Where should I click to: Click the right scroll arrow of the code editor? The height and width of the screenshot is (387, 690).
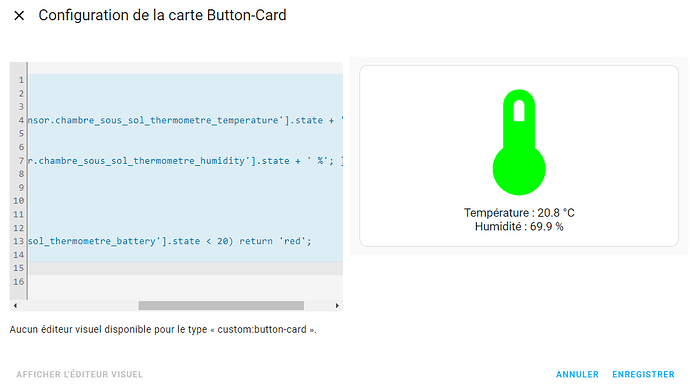point(337,306)
